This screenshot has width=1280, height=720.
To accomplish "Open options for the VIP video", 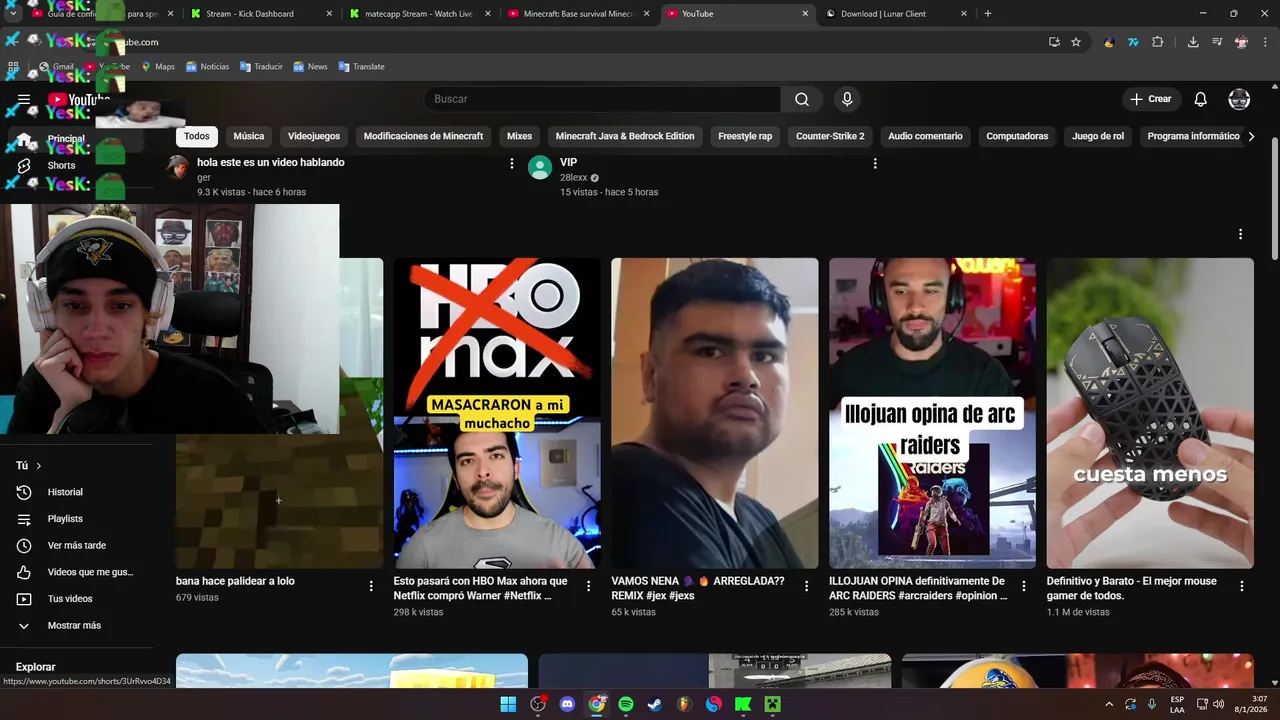I will tap(875, 163).
